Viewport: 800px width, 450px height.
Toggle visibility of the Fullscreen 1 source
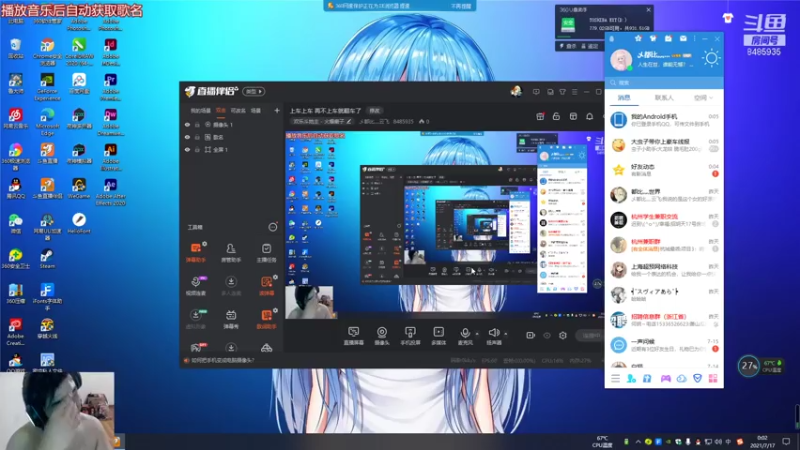click(187, 149)
